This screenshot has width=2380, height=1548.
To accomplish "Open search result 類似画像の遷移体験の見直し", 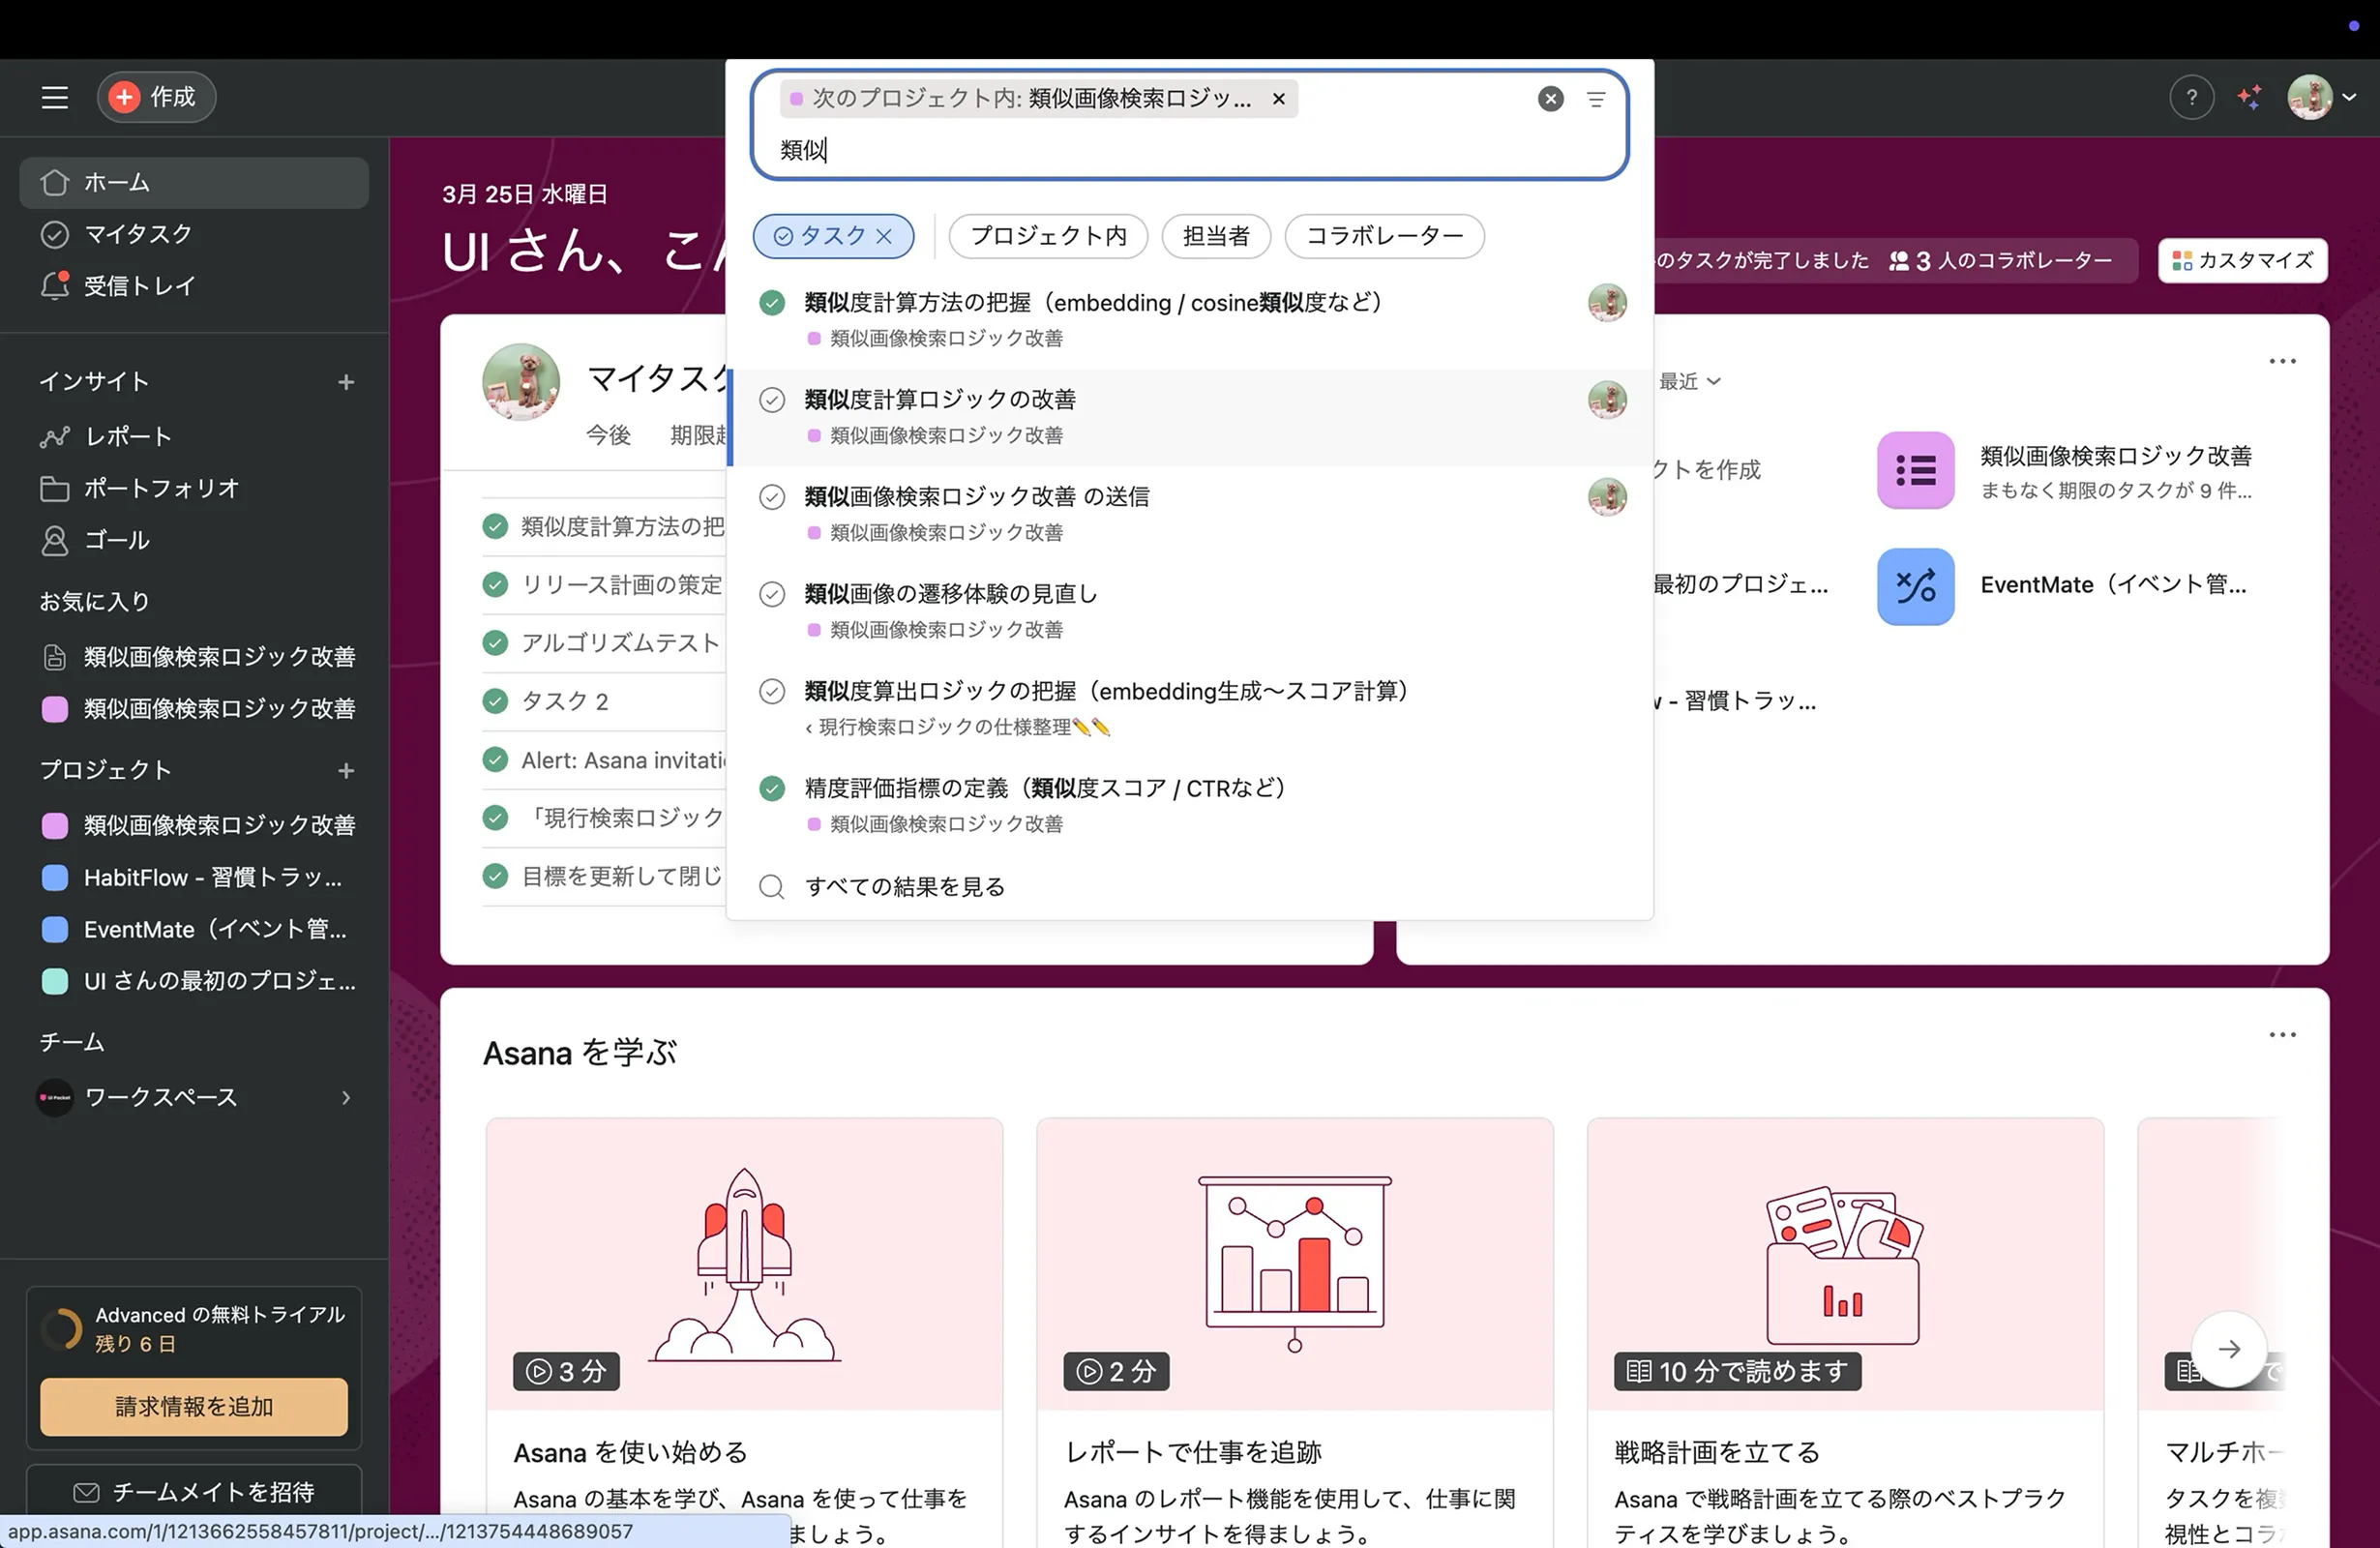I will [x=1190, y=611].
